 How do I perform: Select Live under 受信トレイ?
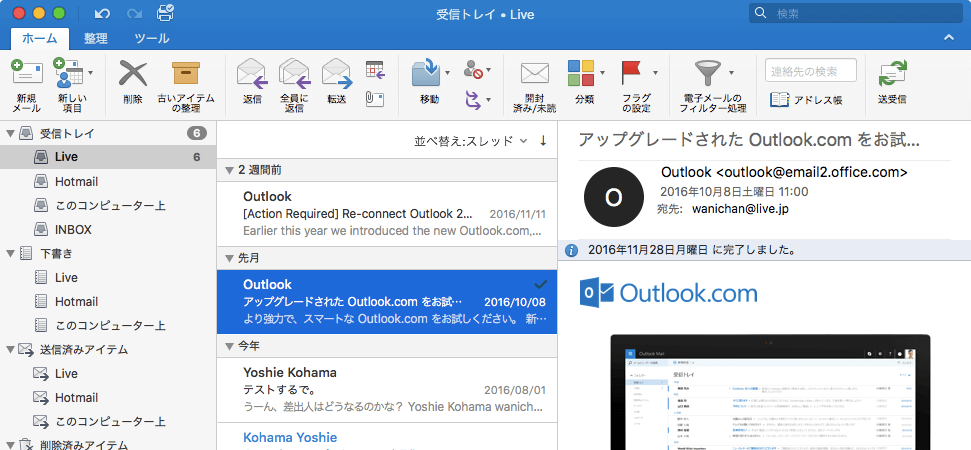coord(108,157)
